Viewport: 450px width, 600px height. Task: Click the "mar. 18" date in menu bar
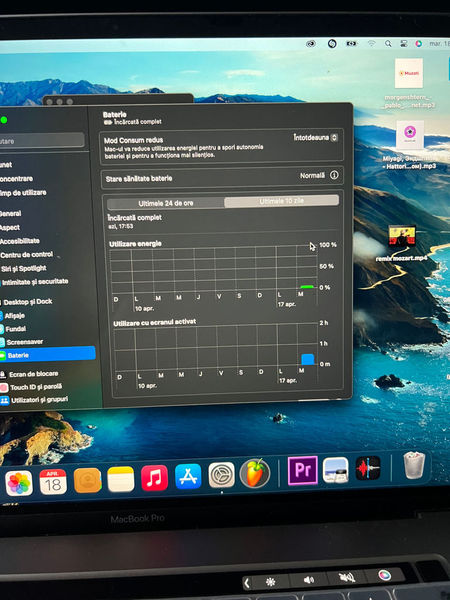coord(439,44)
